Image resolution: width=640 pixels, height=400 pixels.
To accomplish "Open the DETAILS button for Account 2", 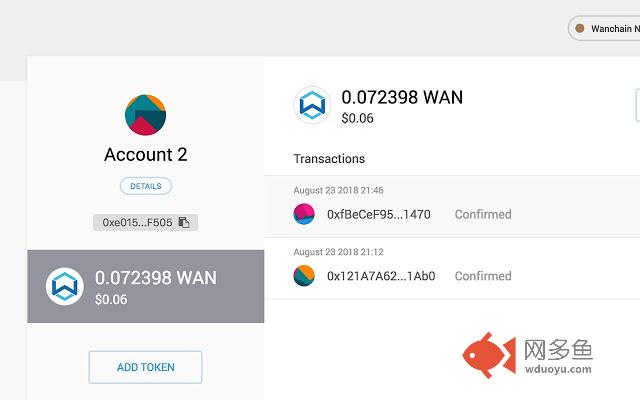I will [x=146, y=186].
